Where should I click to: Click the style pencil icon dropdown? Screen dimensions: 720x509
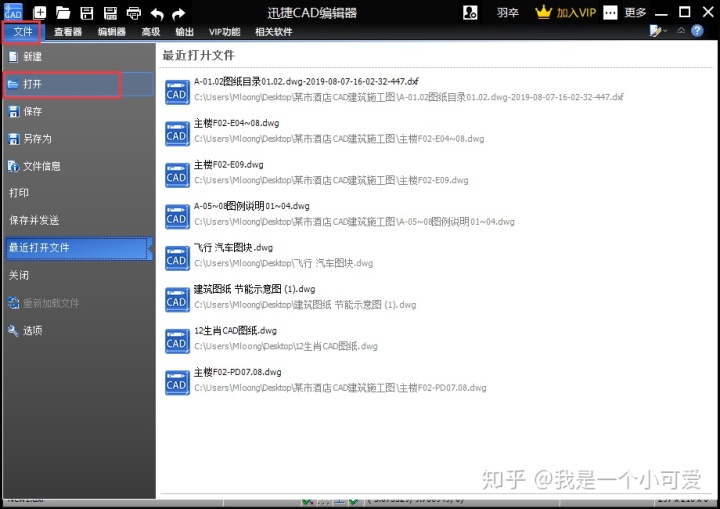[x=658, y=31]
